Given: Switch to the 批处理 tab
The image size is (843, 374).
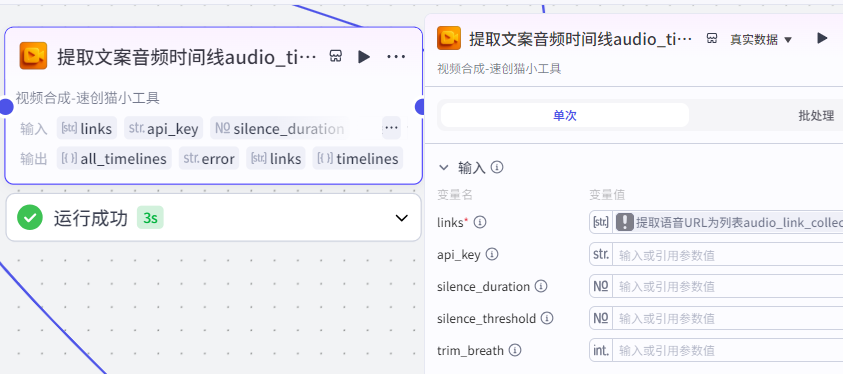Looking at the screenshot, I should (x=816, y=115).
